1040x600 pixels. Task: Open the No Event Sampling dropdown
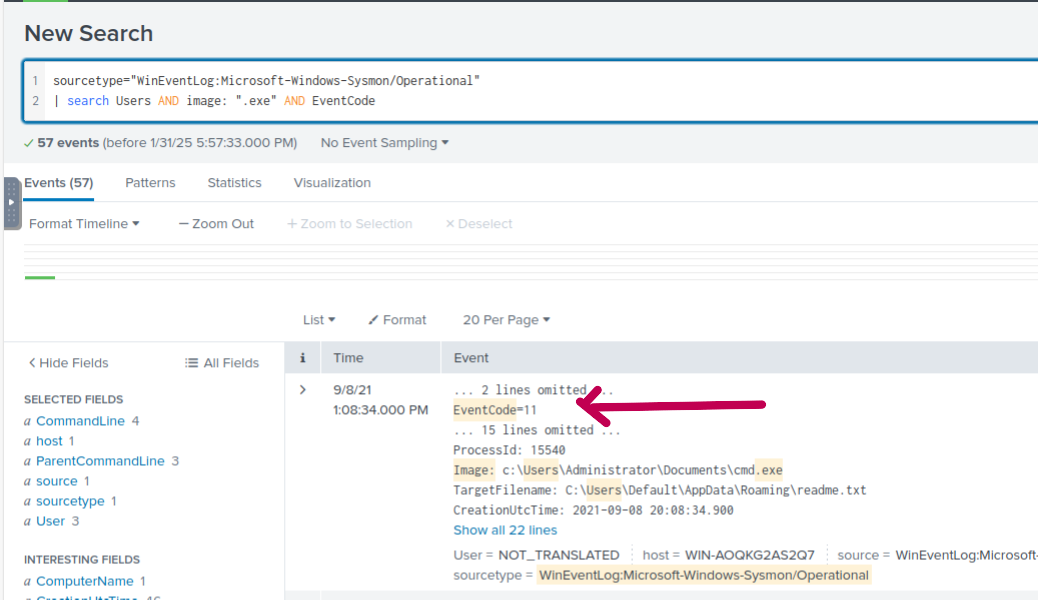[384, 143]
